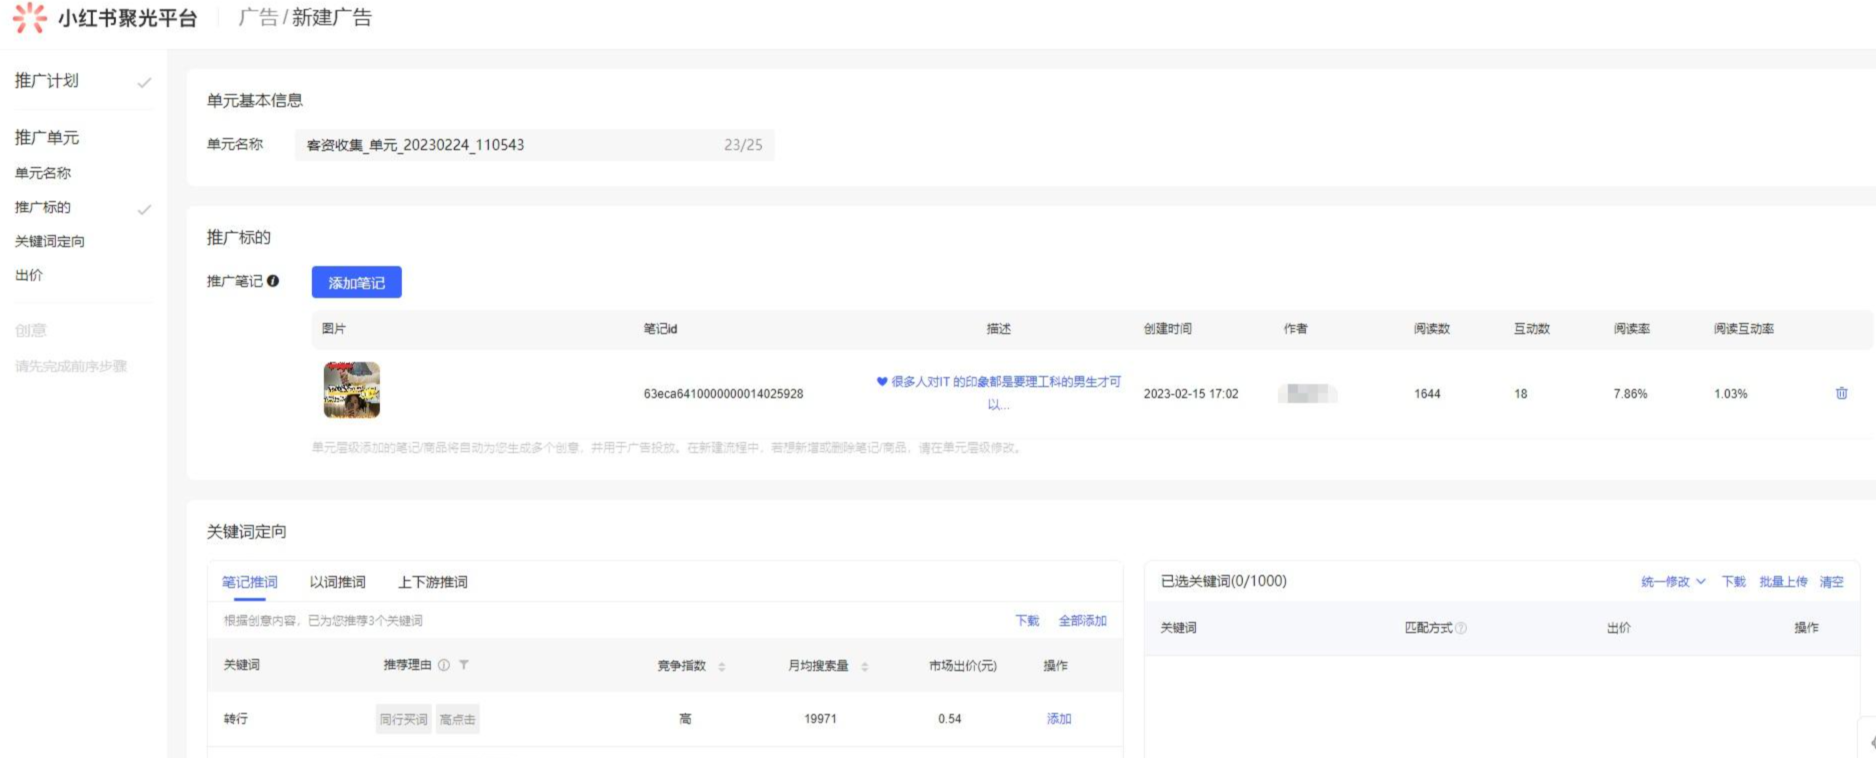Open the promoted note thumbnail image
The height and width of the screenshot is (758, 1876).
(x=352, y=390)
